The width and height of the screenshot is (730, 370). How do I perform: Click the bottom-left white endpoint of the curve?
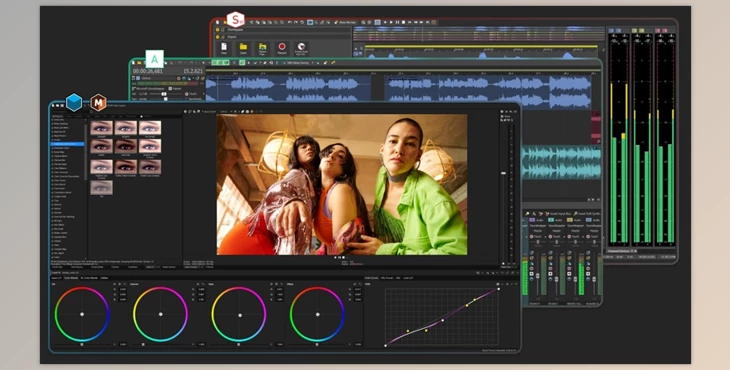[x=385, y=345]
